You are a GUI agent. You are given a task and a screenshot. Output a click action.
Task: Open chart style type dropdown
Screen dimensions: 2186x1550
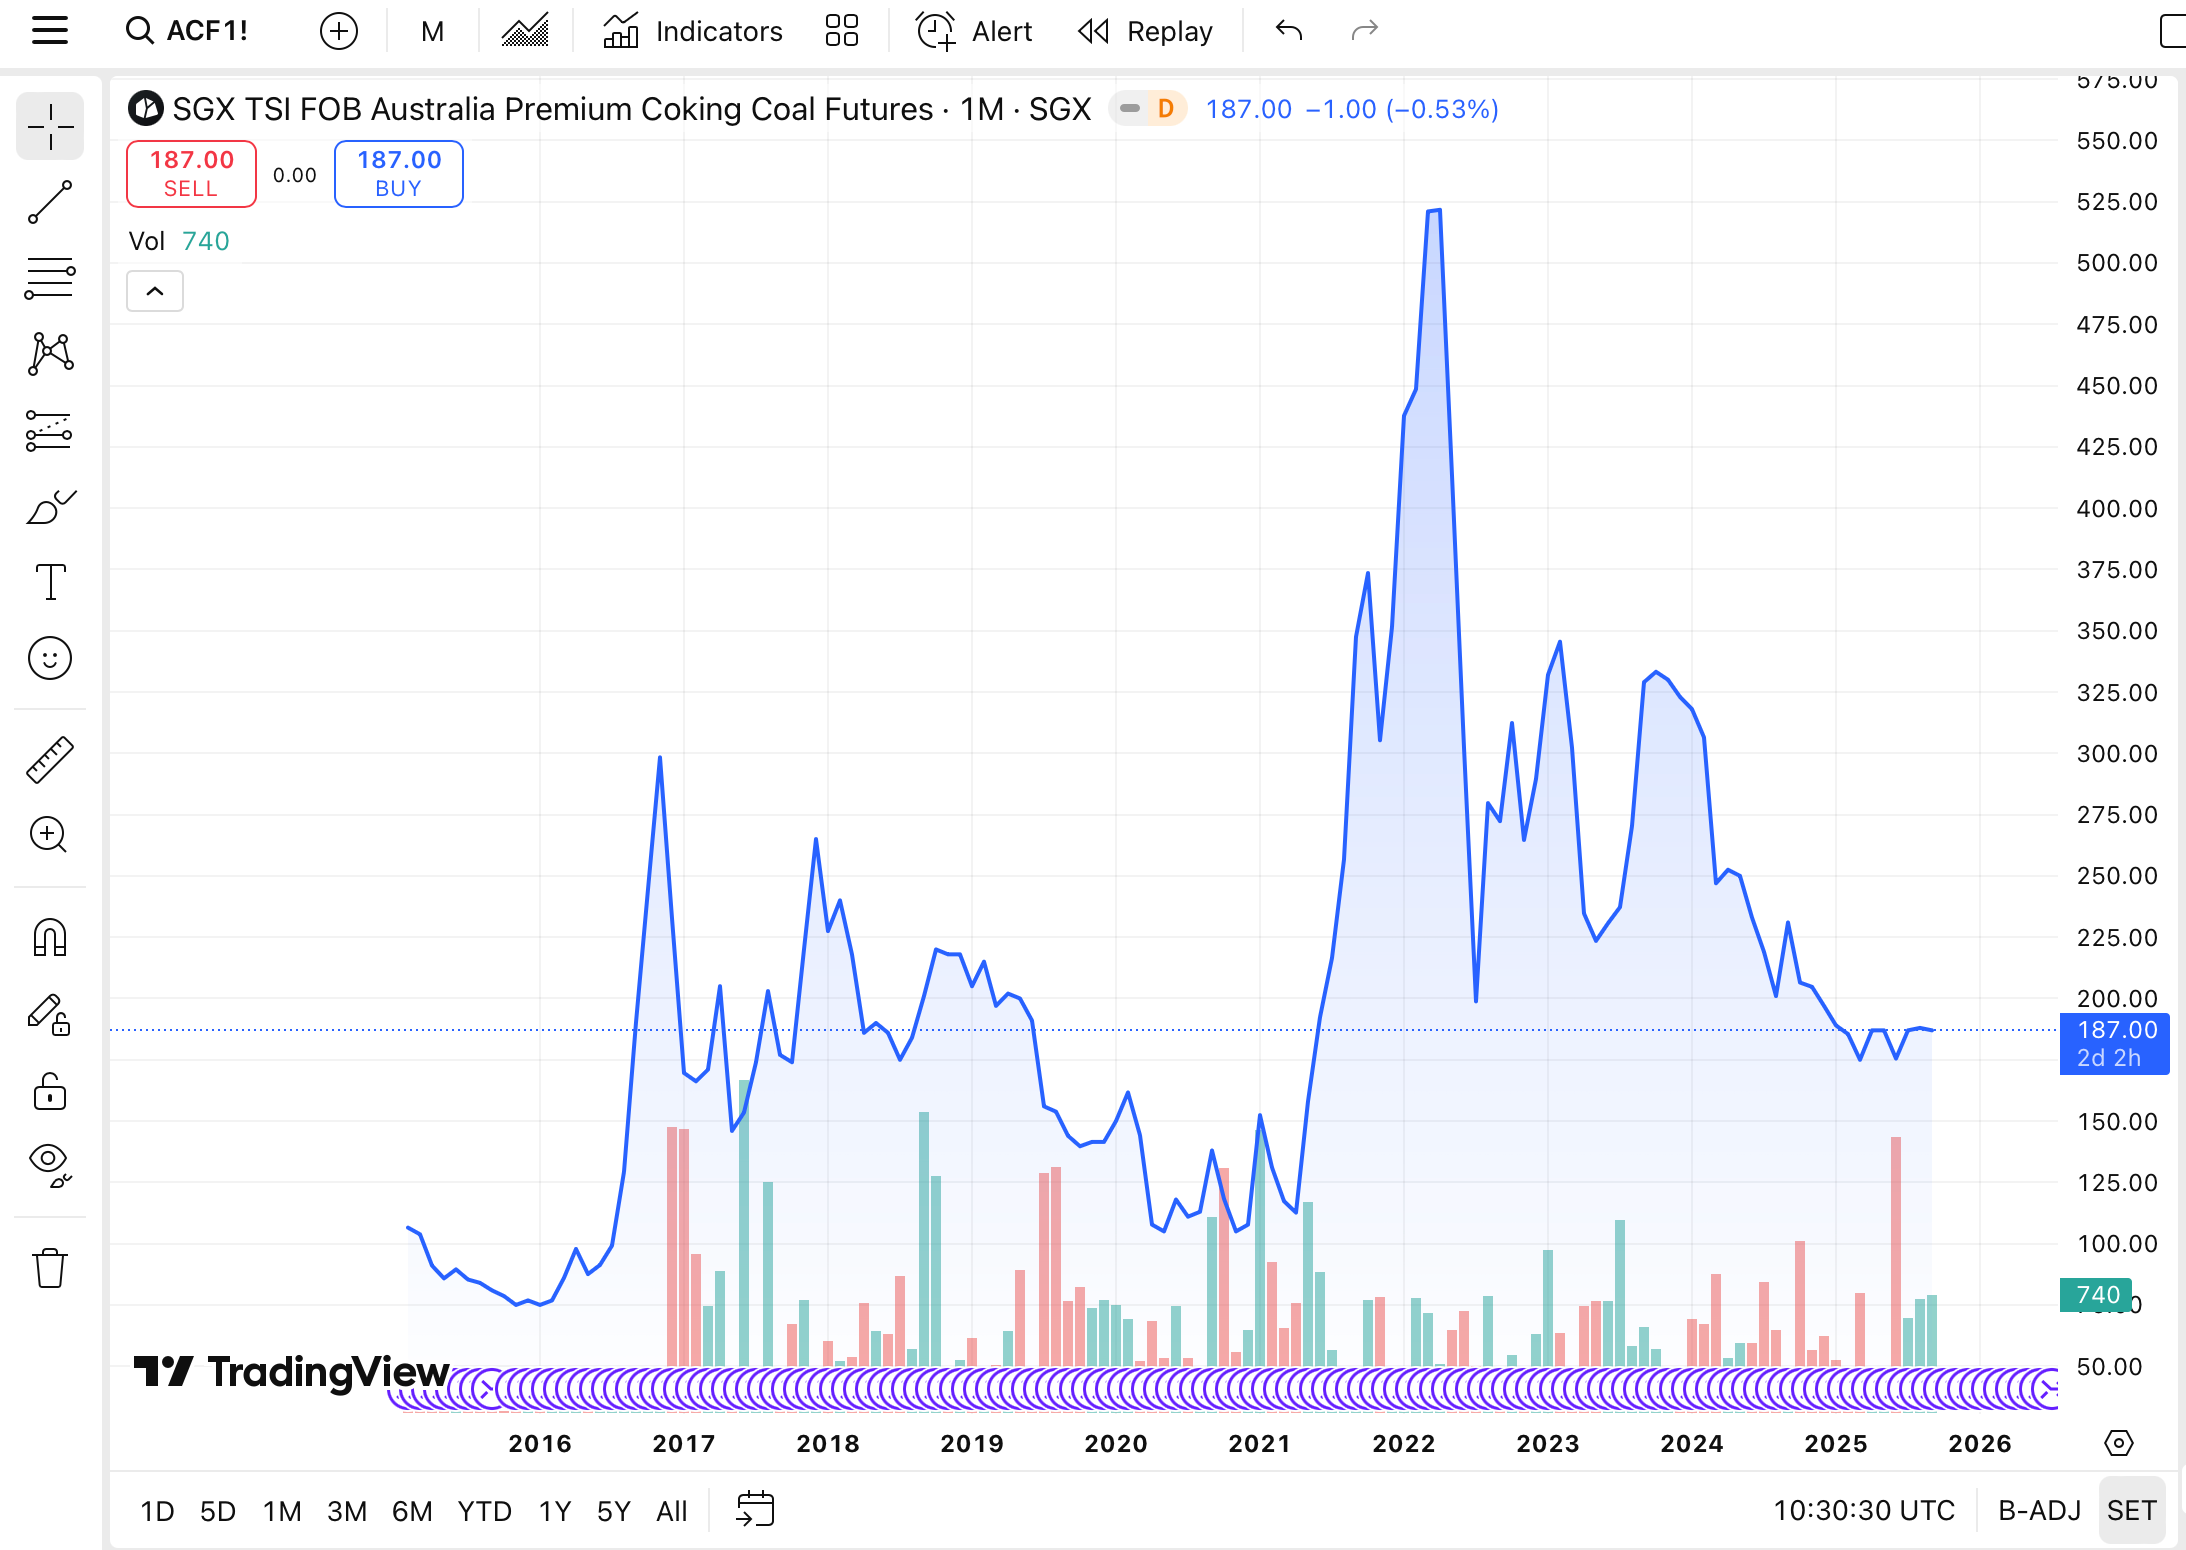pos(525,31)
